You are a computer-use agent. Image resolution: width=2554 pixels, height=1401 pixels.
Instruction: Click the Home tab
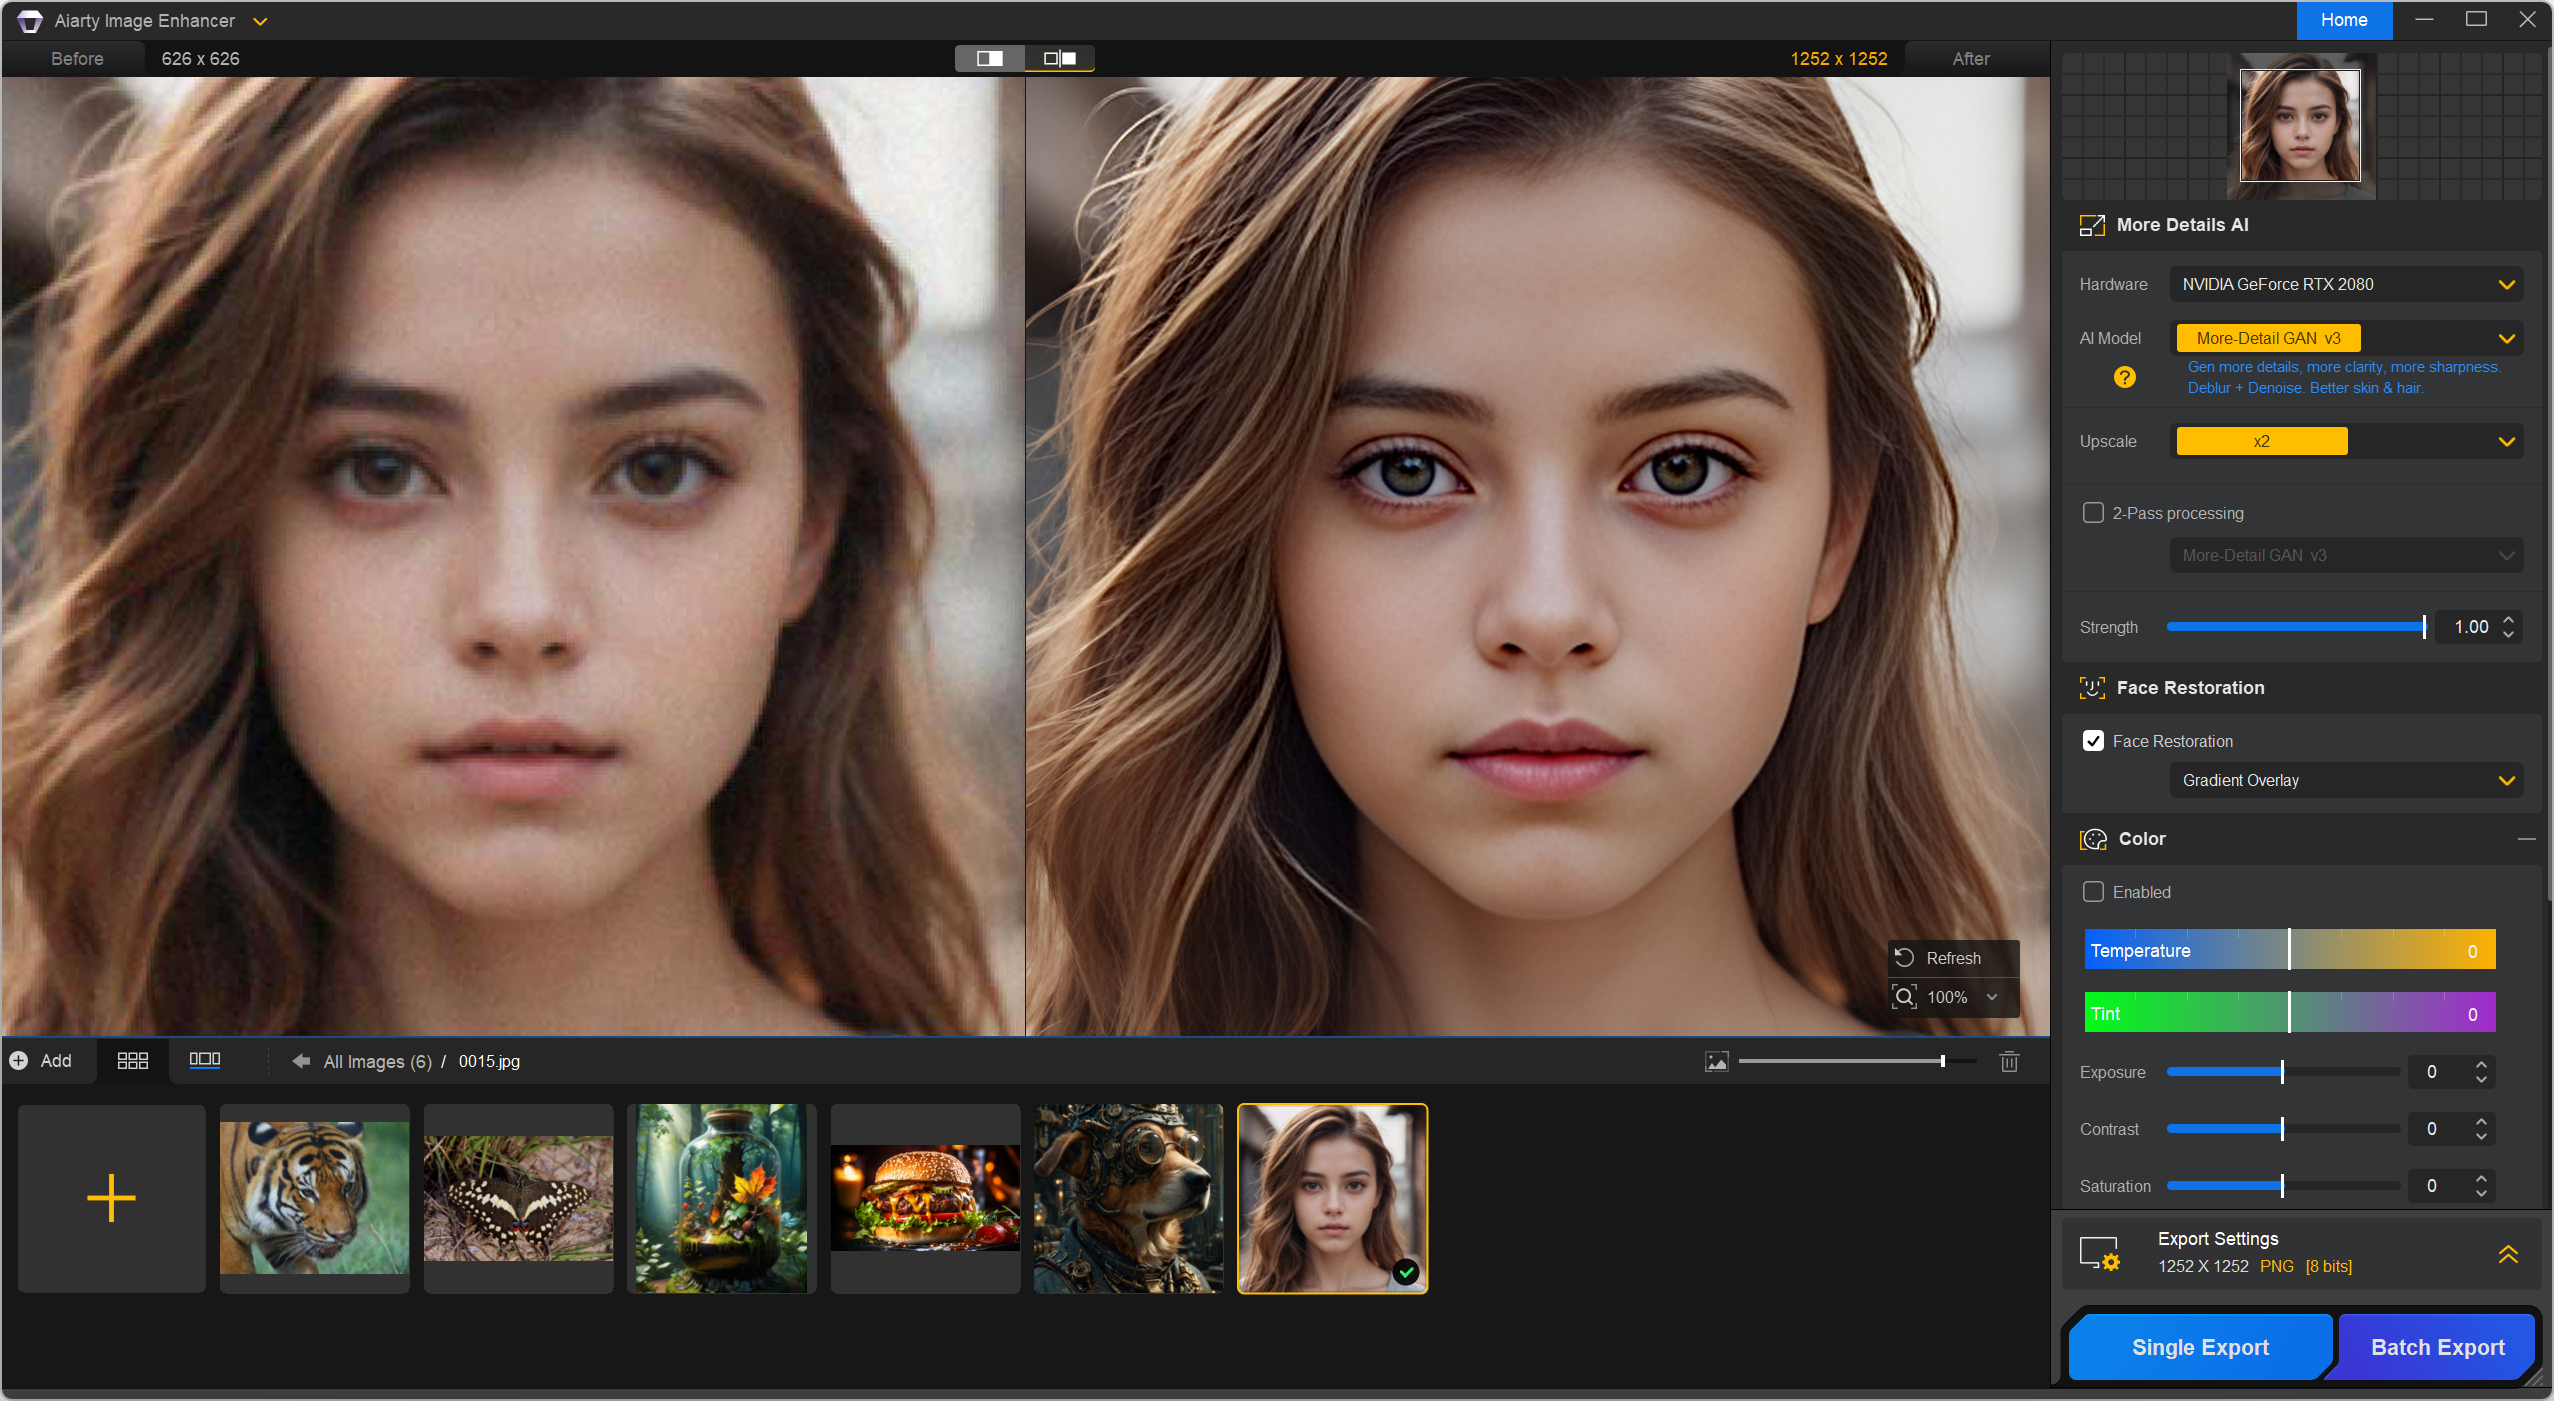click(2343, 20)
